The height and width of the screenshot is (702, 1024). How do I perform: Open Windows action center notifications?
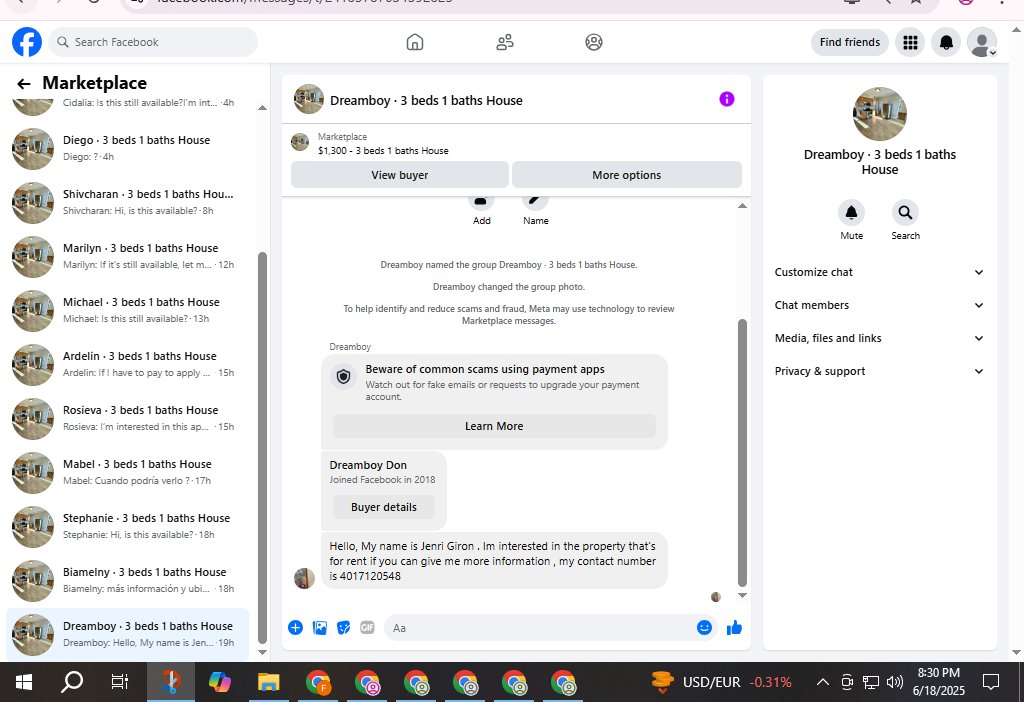(991, 682)
